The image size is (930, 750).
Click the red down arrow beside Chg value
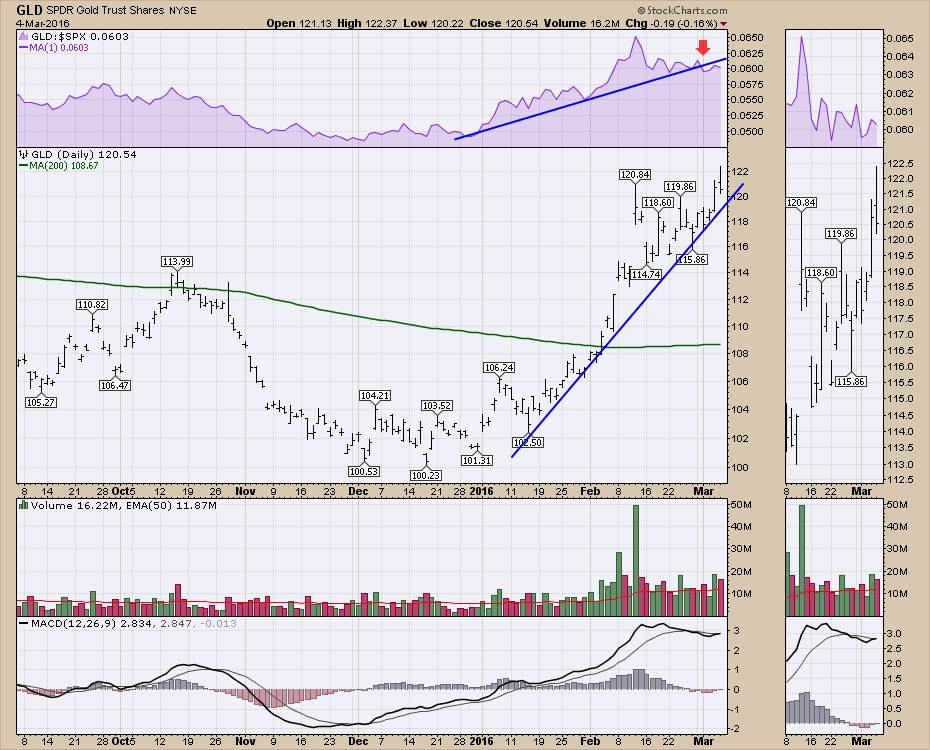coord(723,24)
